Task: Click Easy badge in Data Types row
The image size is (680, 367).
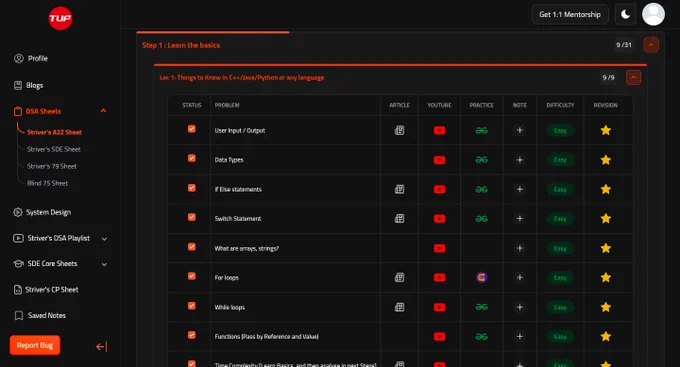Action: [560, 160]
